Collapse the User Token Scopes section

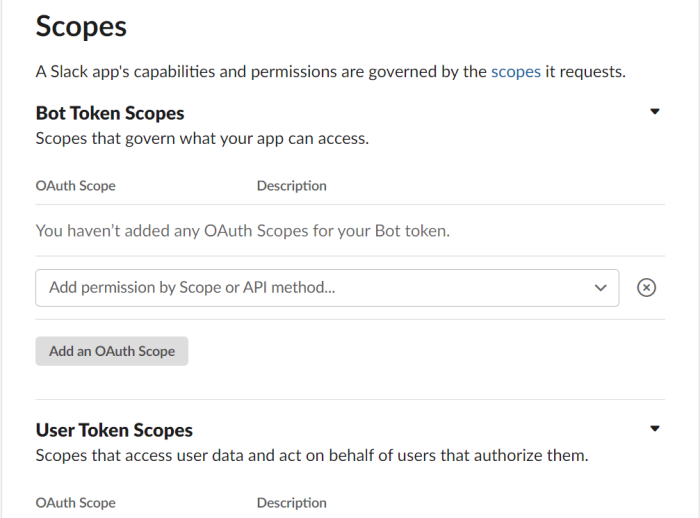[x=654, y=429]
